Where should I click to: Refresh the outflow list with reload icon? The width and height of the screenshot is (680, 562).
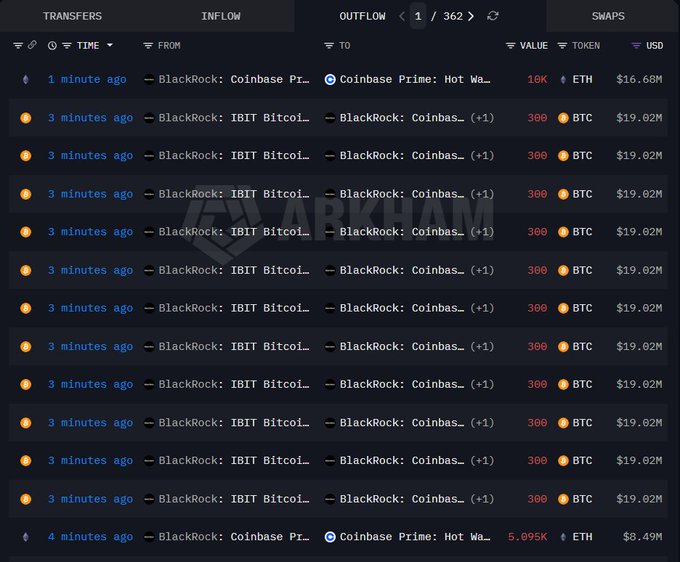click(x=493, y=16)
